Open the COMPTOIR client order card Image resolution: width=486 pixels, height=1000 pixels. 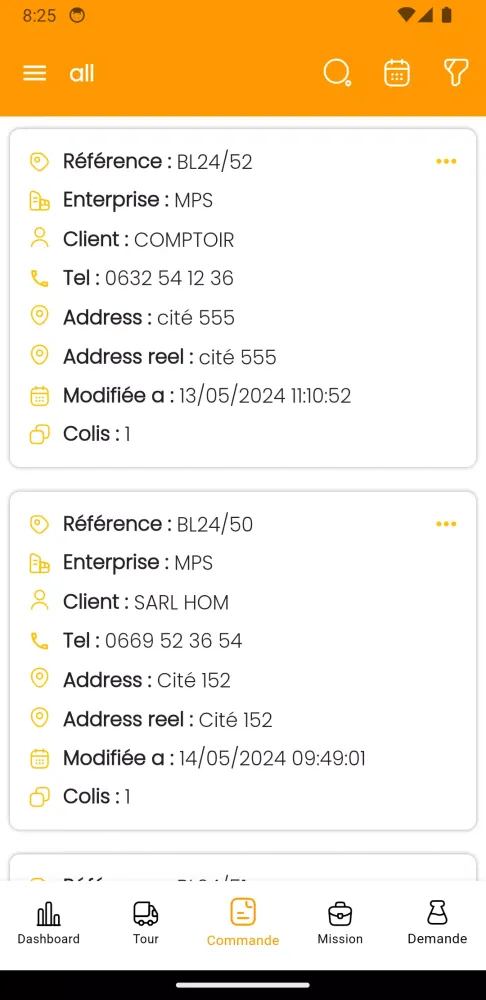[243, 298]
